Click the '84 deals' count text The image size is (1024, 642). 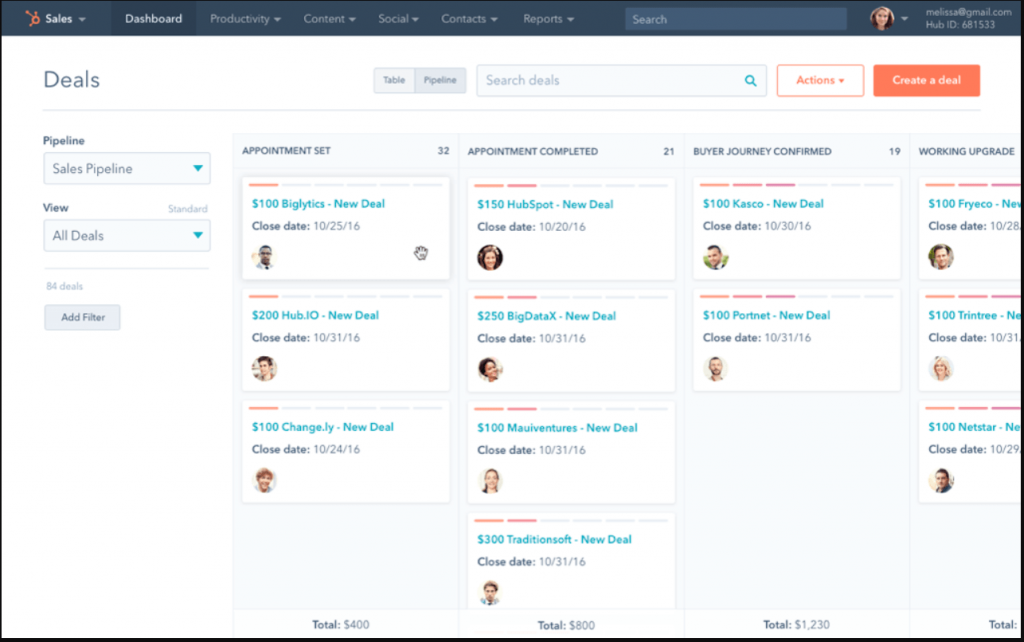click(x=64, y=286)
